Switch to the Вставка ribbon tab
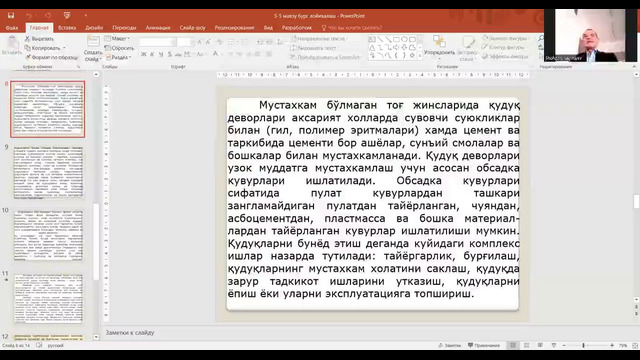The width and height of the screenshot is (640, 360). [67, 28]
